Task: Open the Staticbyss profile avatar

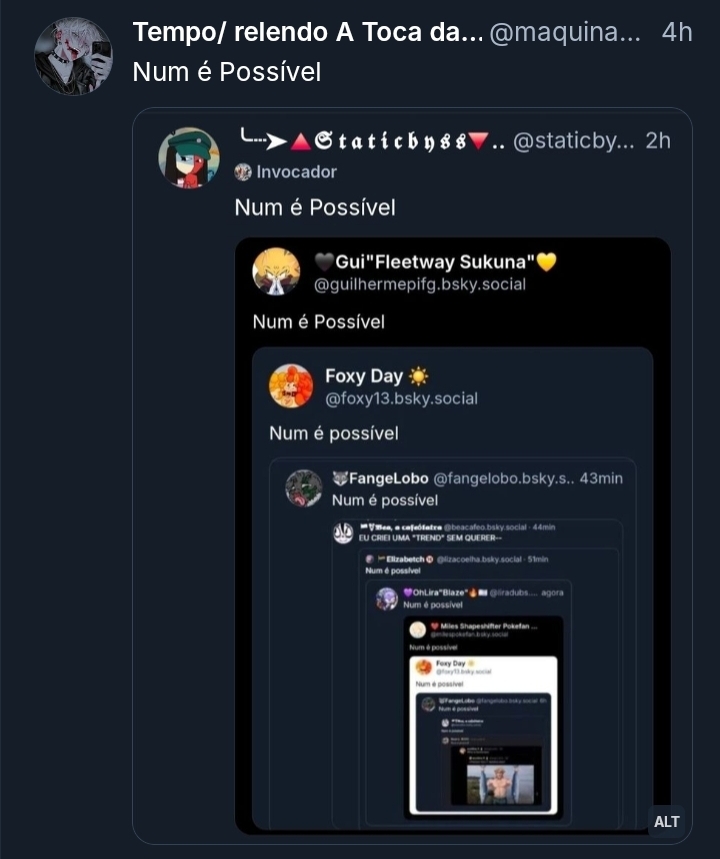Action: pyautogui.click(x=188, y=158)
